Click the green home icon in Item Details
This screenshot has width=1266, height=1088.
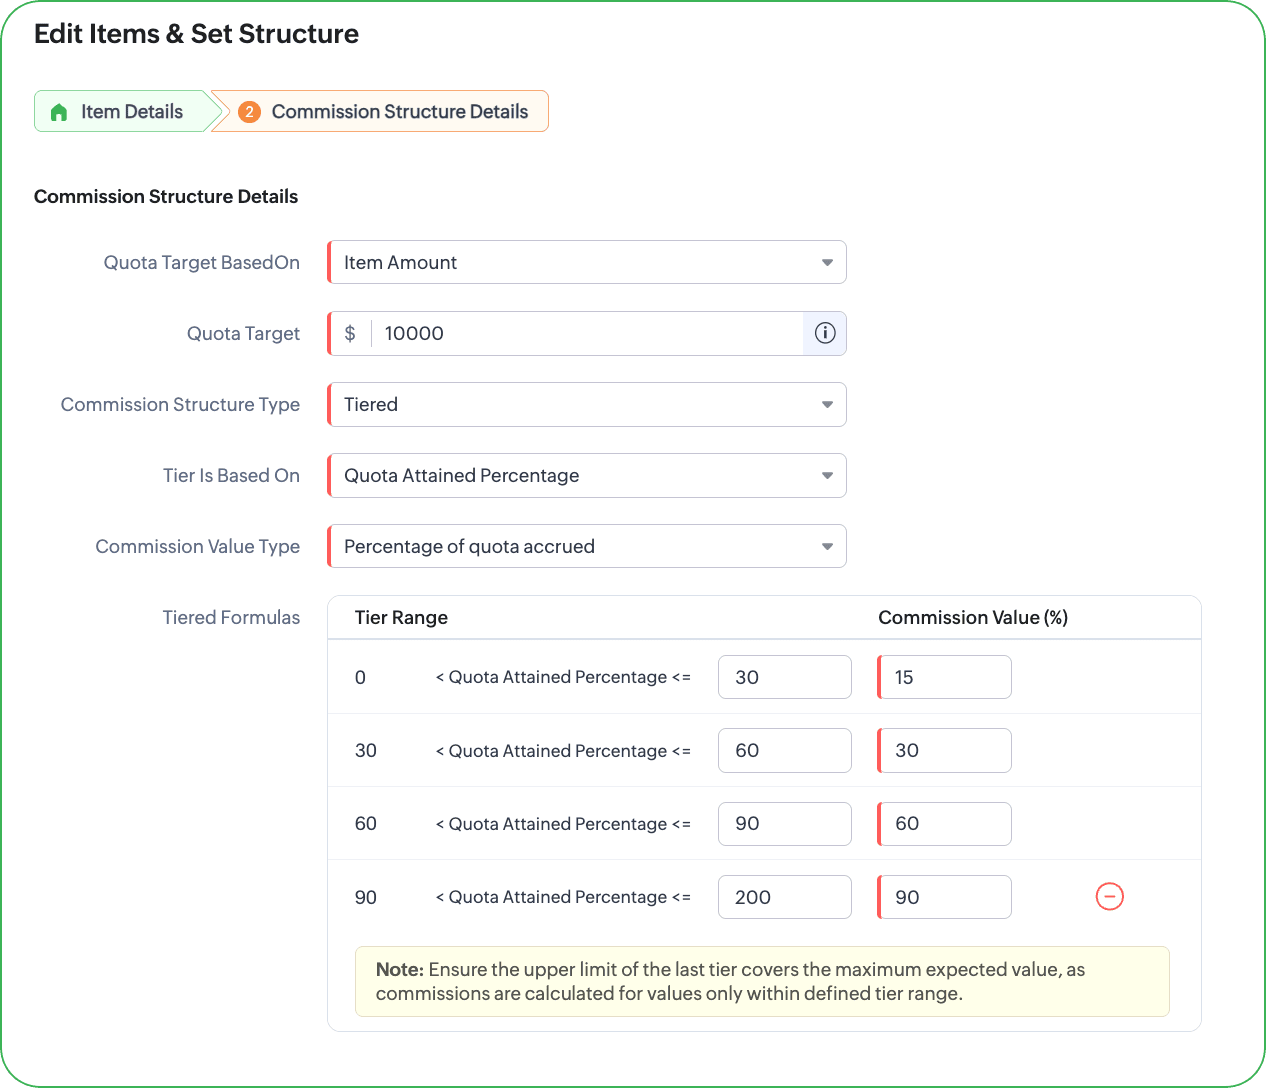tap(59, 112)
